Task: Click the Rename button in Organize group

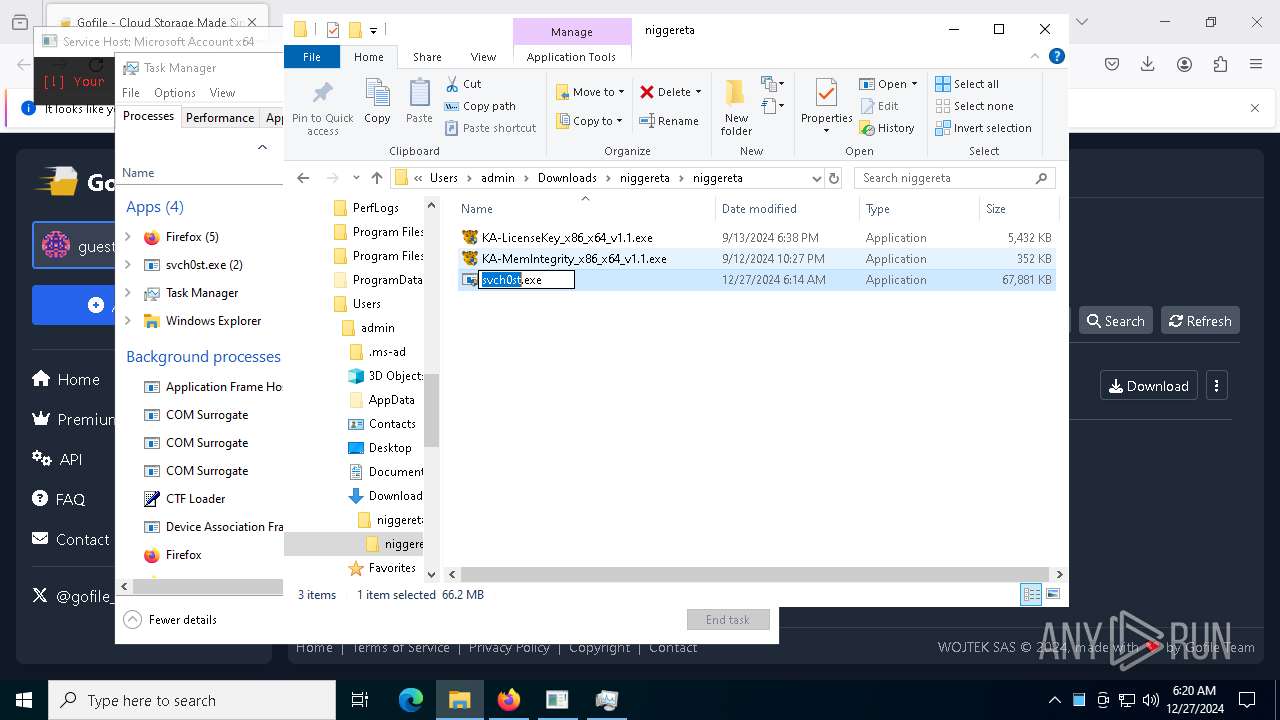Action: (x=669, y=121)
